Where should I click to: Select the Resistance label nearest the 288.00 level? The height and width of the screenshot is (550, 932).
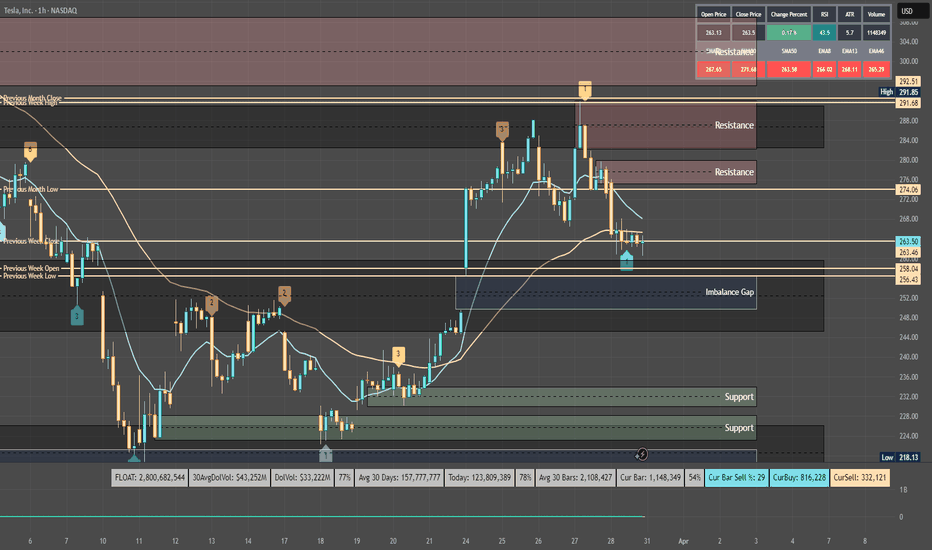[734, 125]
